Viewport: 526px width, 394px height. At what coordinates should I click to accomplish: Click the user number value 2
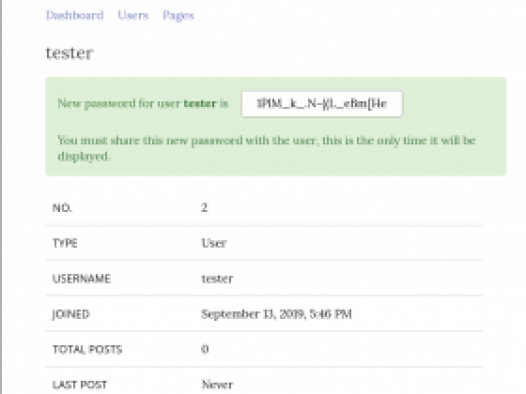pyautogui.click(x=205, y=208)
